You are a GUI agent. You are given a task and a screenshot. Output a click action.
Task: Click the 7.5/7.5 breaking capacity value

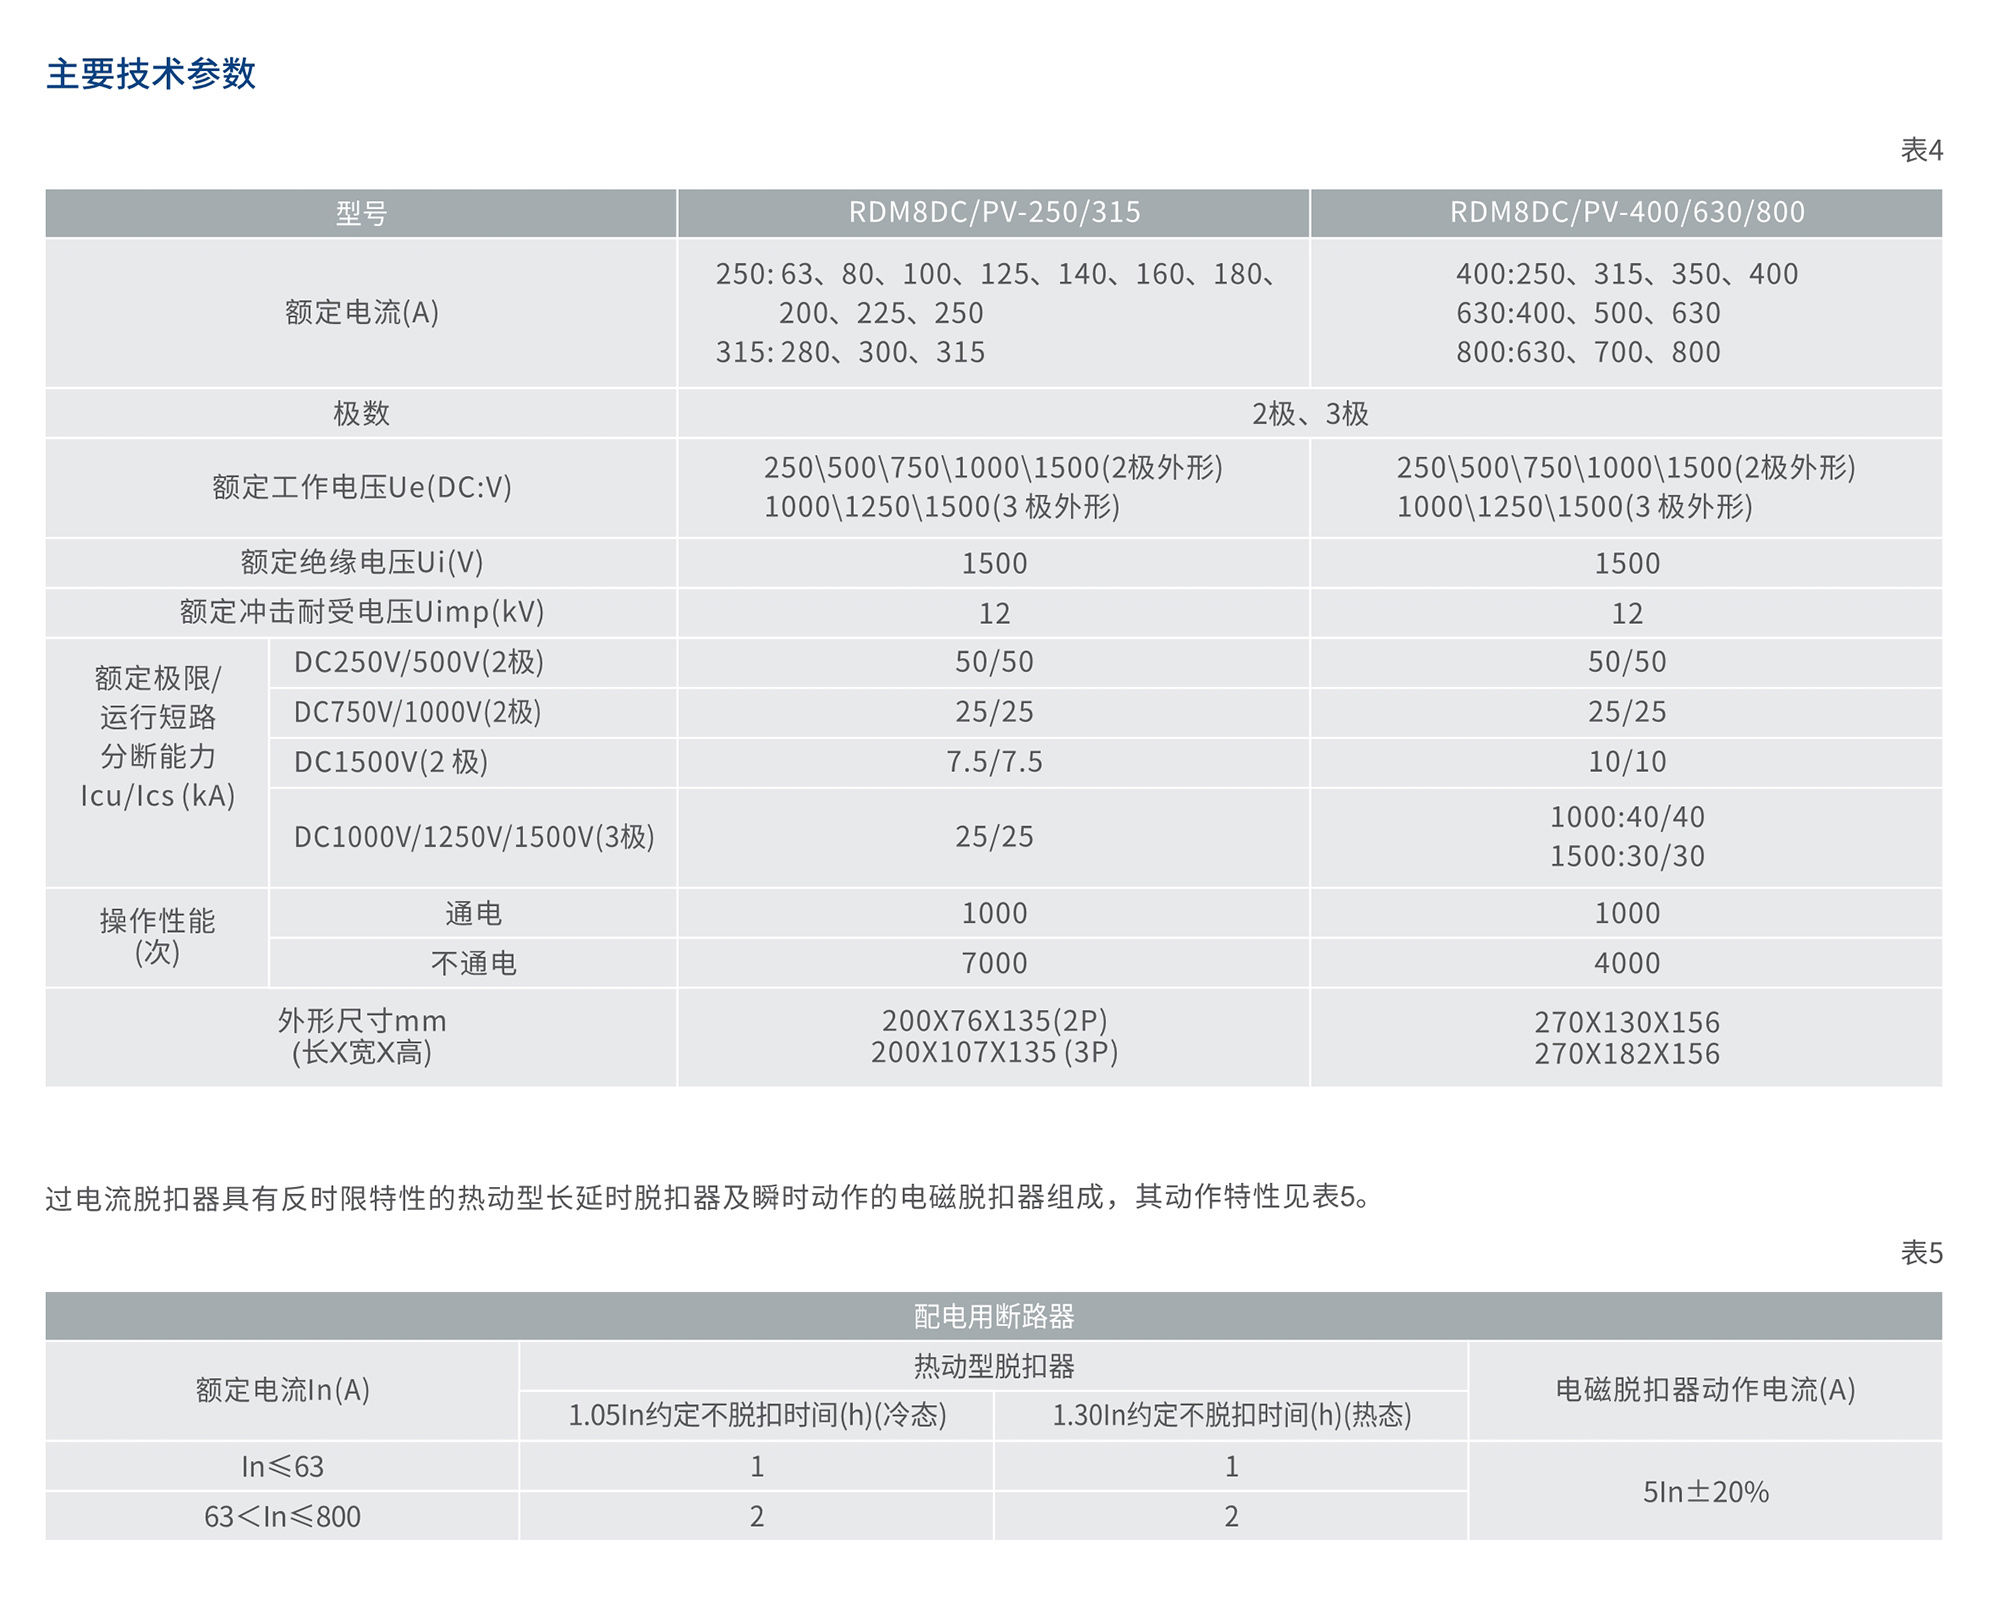pos(995,762)
